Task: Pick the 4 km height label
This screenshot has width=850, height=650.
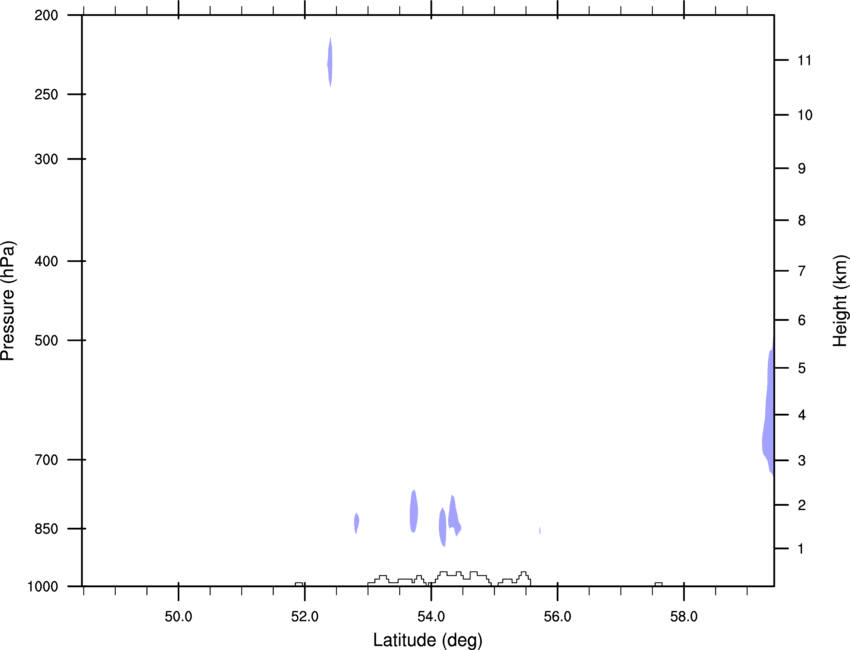Action: 802,415
